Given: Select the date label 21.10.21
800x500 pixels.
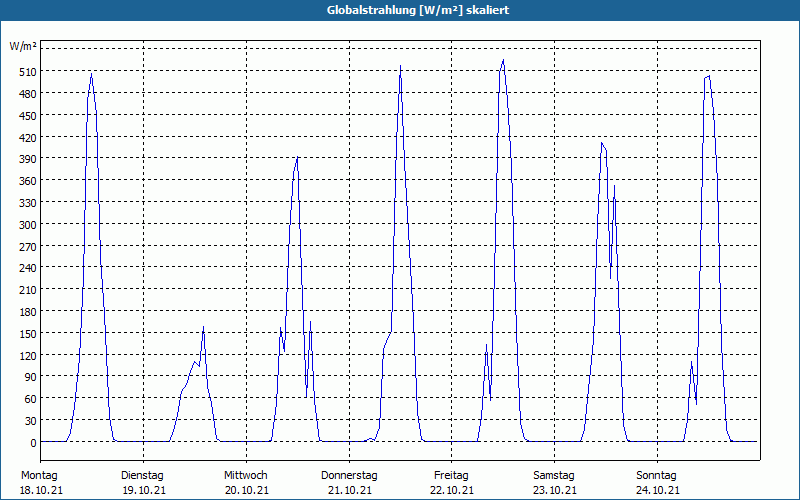Looking at the screenshot, I should 350,490.
